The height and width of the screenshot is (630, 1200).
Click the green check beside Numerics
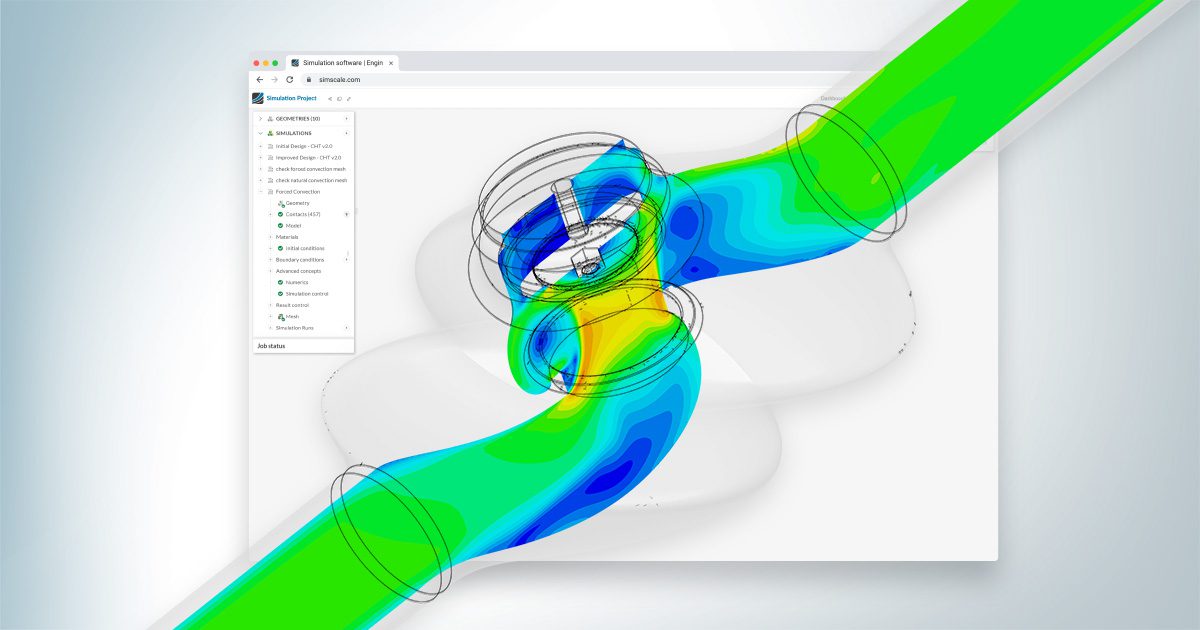pyautogui.click(x=281, y=282)
